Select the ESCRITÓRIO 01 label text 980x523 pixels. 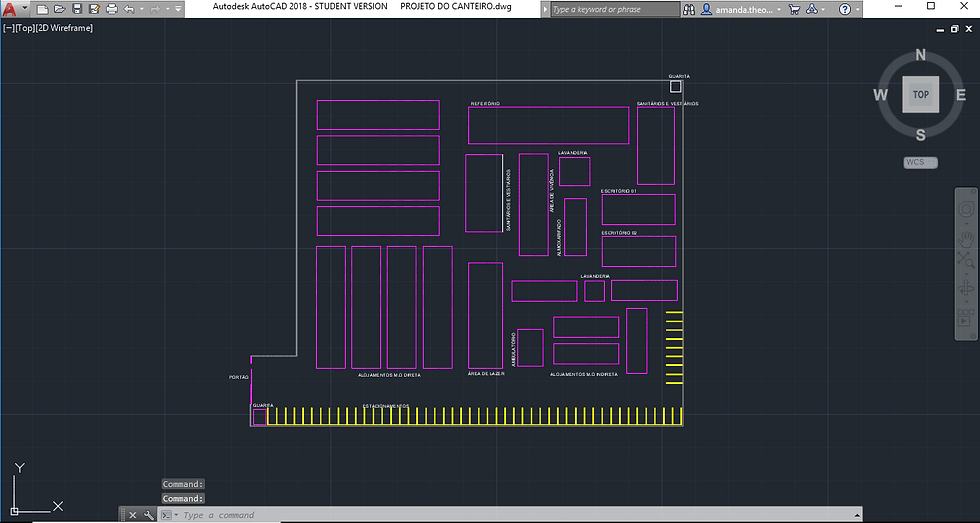pyautogui.click(x=619, y=191)
